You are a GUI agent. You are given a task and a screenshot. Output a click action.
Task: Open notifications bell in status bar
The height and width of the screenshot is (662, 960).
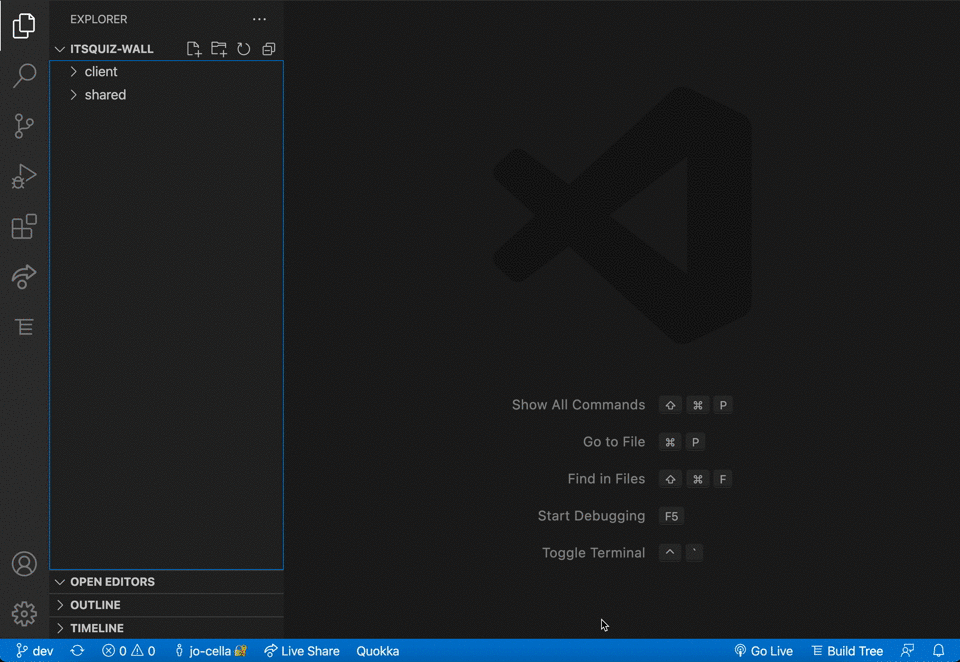pos(939,651)
